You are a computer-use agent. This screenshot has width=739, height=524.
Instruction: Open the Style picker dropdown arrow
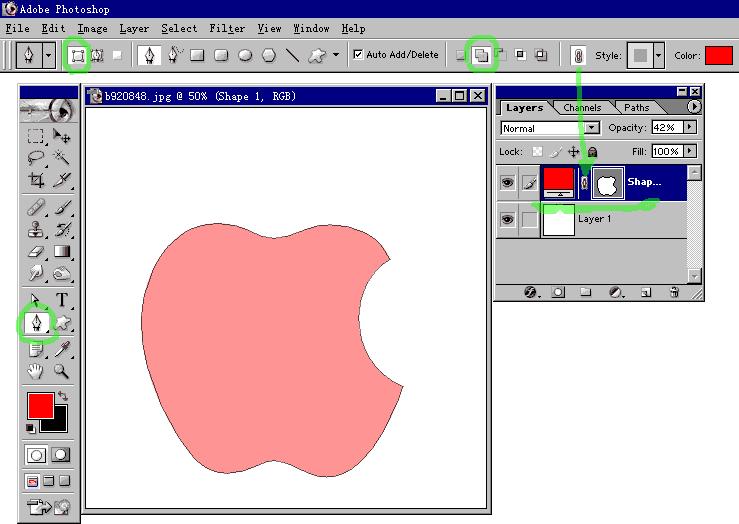(x=658, y=56)
